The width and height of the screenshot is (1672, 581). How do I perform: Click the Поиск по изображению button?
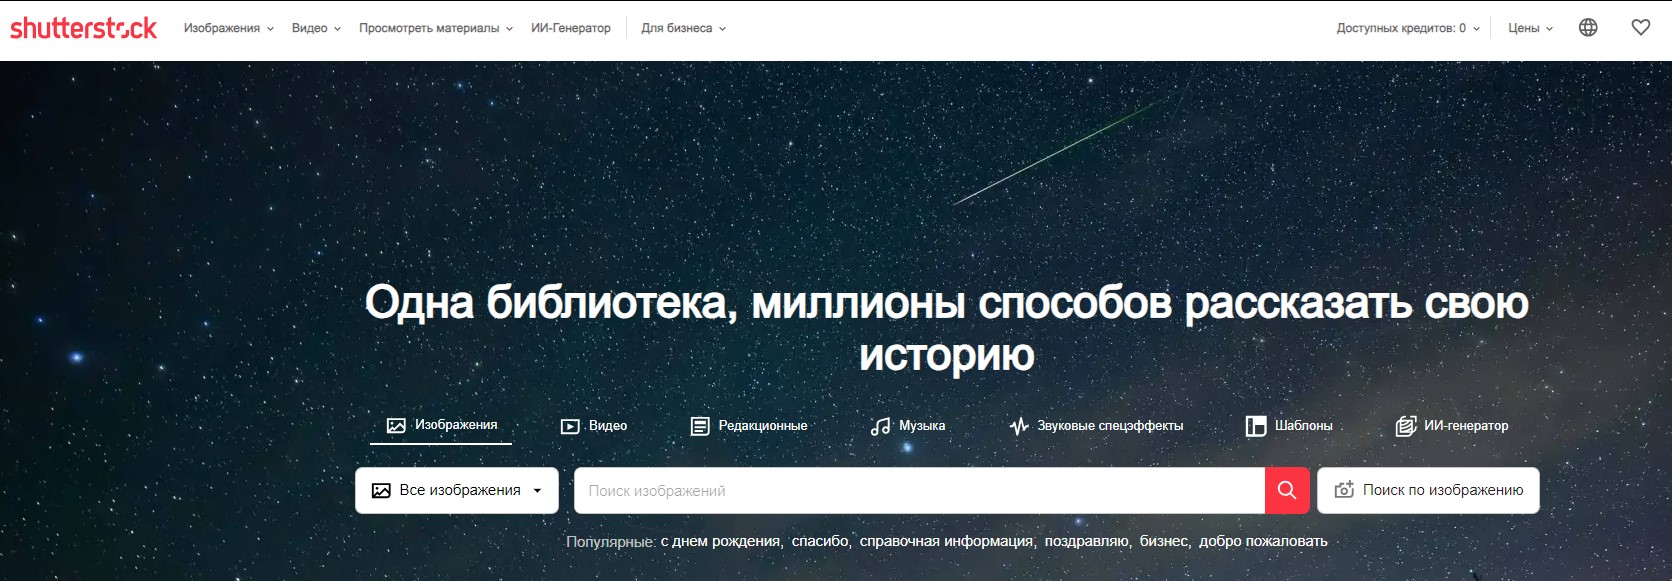pos(1428,490)
